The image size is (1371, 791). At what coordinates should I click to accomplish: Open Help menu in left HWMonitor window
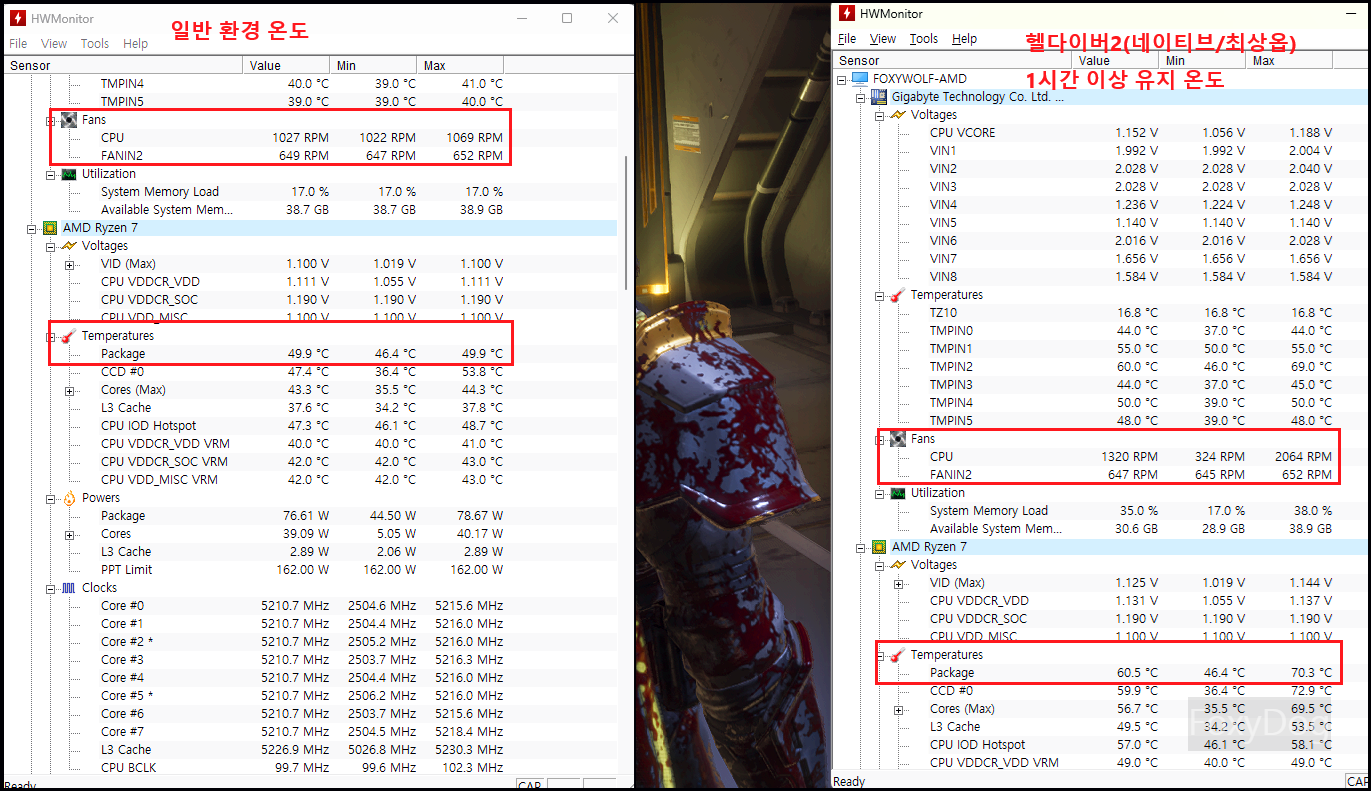click(x=135, y=44)
